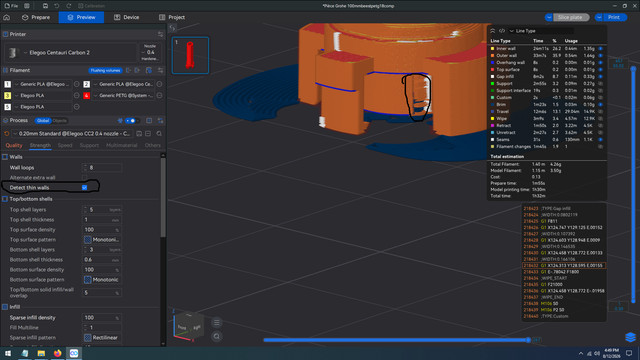
Task: Save the current process preset
Action: (x=139, y=133)
